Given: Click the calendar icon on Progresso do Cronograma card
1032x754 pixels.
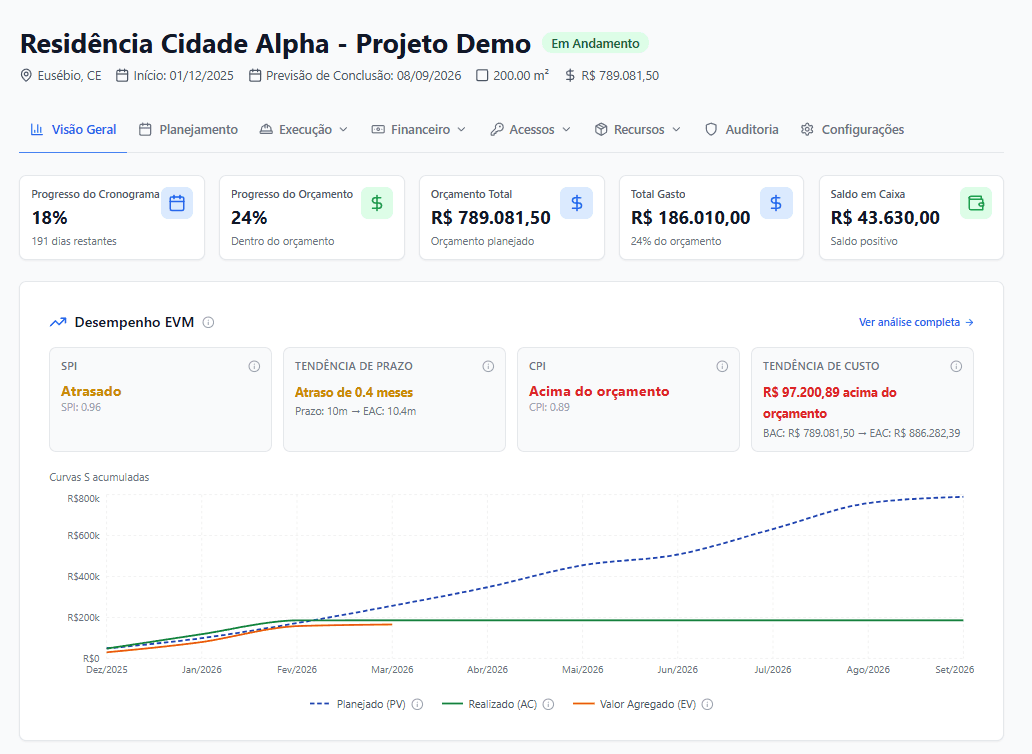Looking at the screenshot, I should click(x=177, y=202).
